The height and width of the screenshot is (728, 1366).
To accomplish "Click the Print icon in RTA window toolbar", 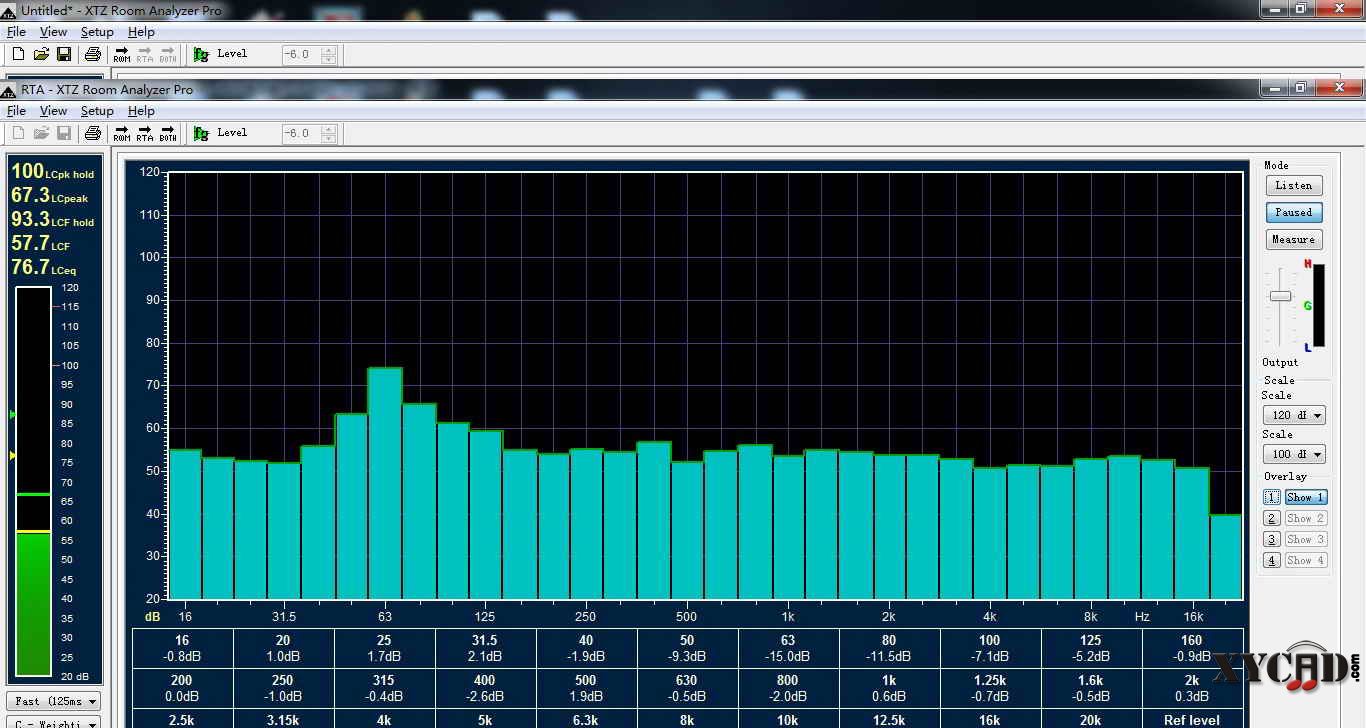I will 92,133.
